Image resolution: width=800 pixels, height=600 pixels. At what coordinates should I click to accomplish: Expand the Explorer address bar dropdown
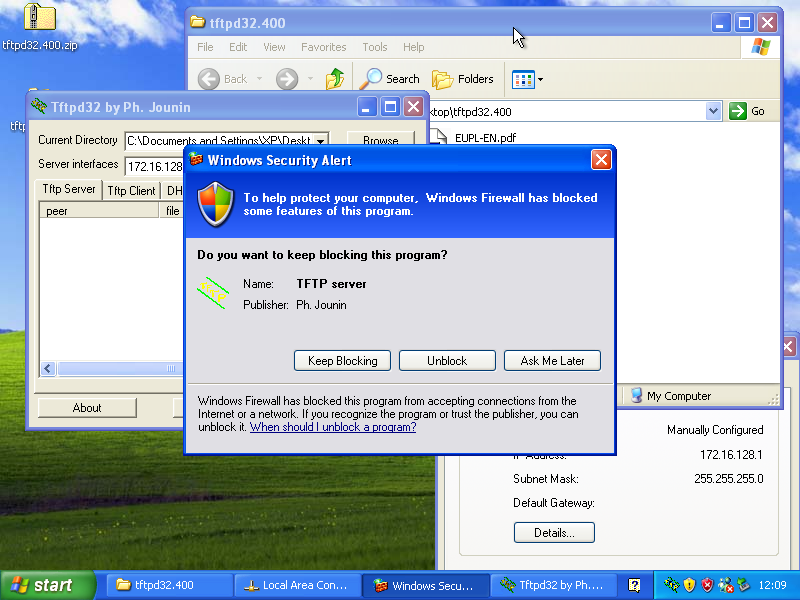(713, 112)
